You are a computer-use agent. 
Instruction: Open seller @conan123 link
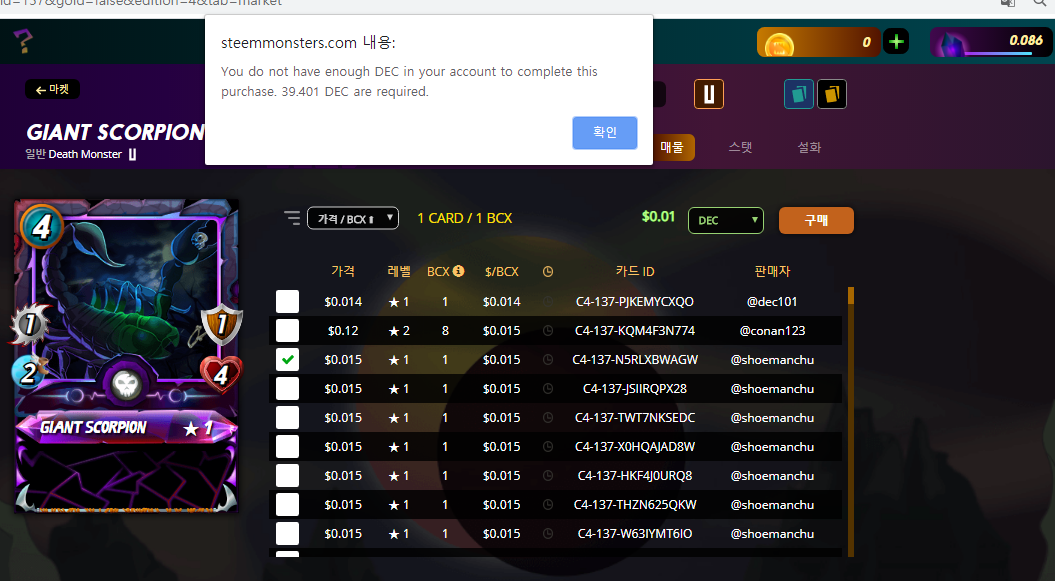772,331
